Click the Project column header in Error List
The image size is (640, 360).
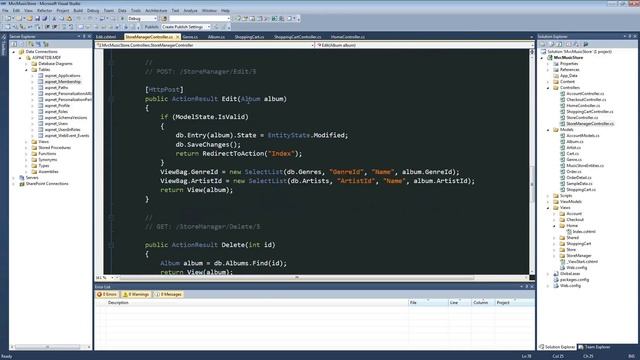pos(514,302)
